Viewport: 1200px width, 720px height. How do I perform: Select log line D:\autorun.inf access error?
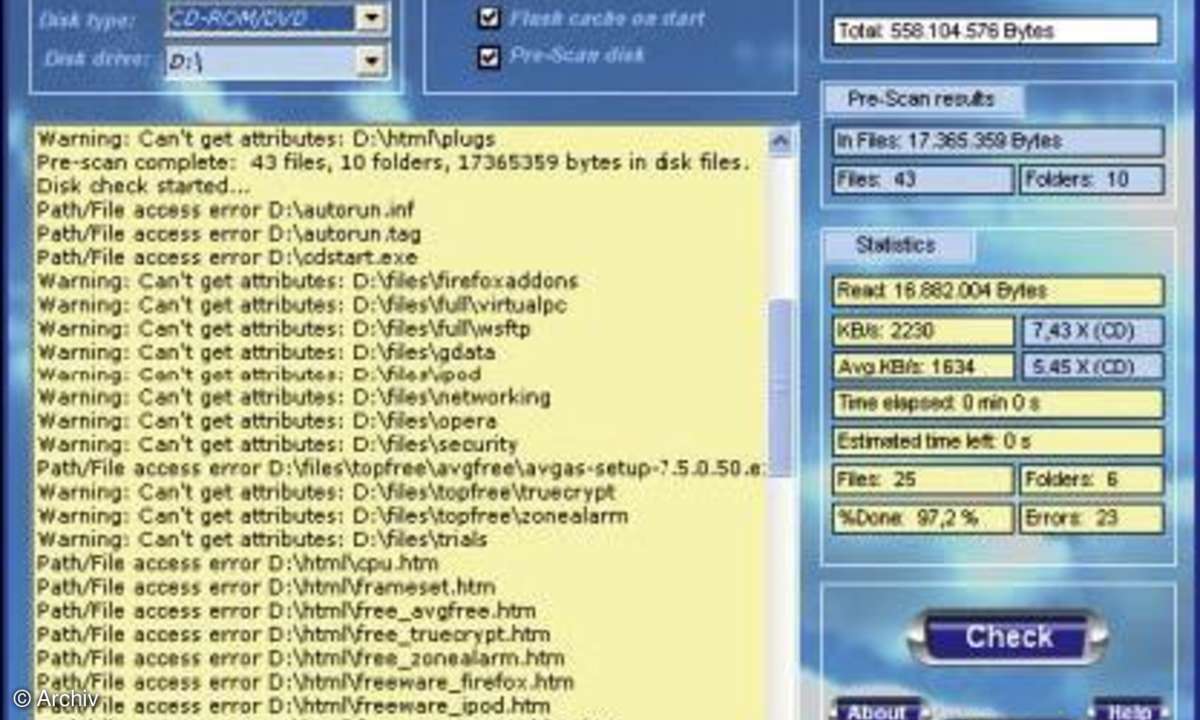tap(225, 210)
